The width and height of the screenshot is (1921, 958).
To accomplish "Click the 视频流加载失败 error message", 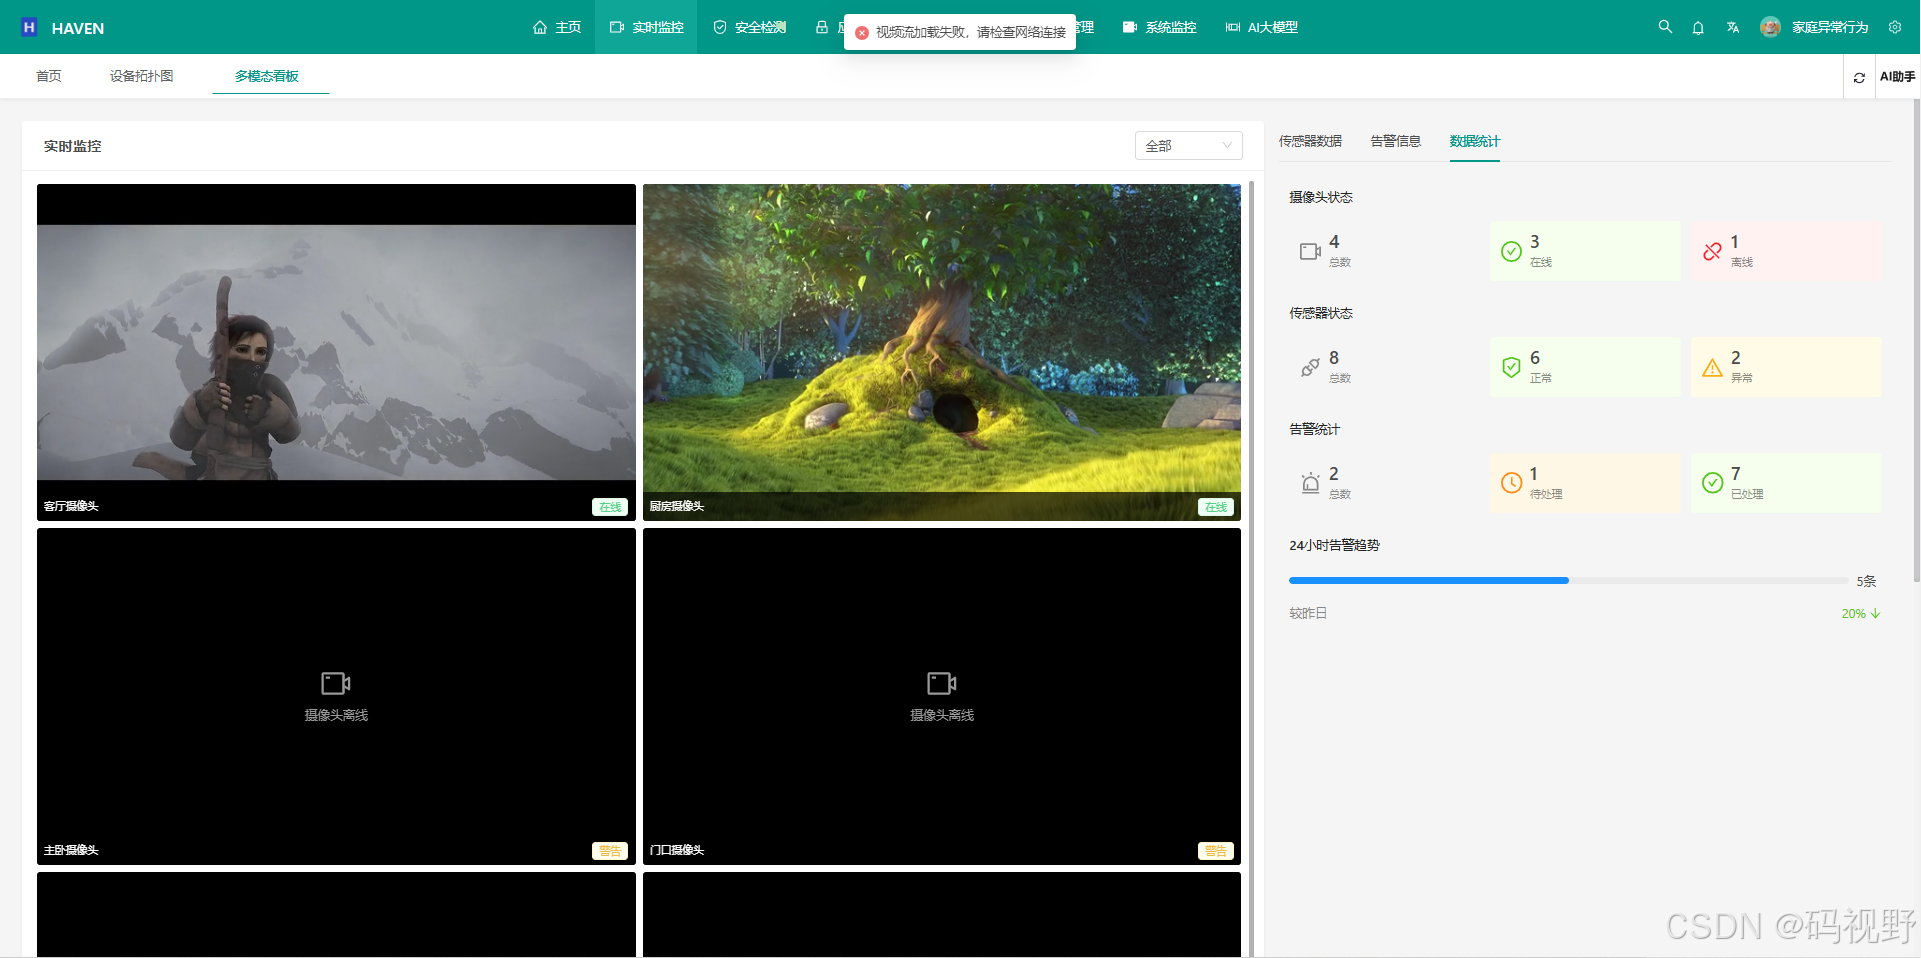I will coord(971,32).
